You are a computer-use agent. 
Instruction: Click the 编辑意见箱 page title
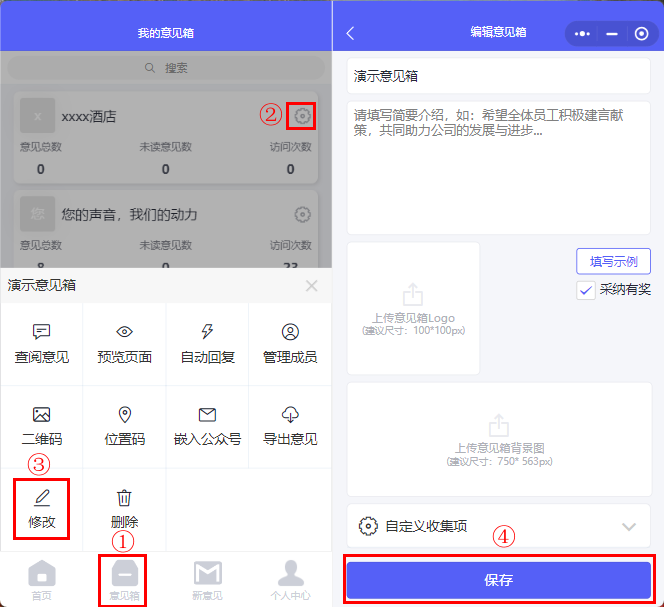(498, 32)
